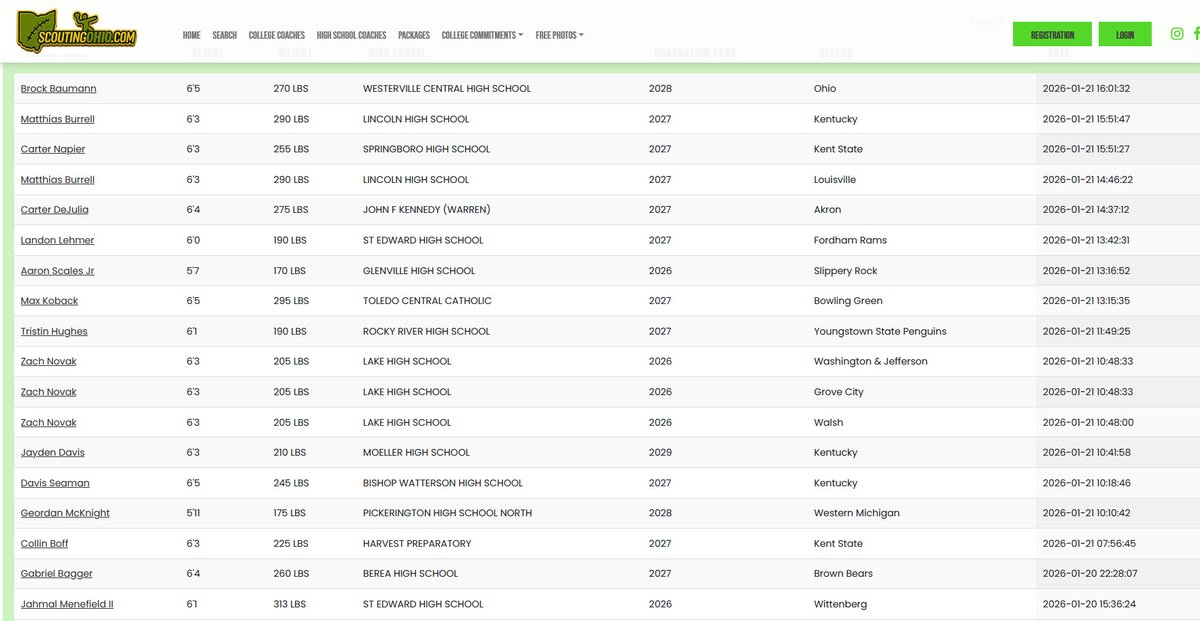The width and height of the screenshot is (1200, 621).
Task: Go to the Home menu item
Action: click(x=192, y=35)
